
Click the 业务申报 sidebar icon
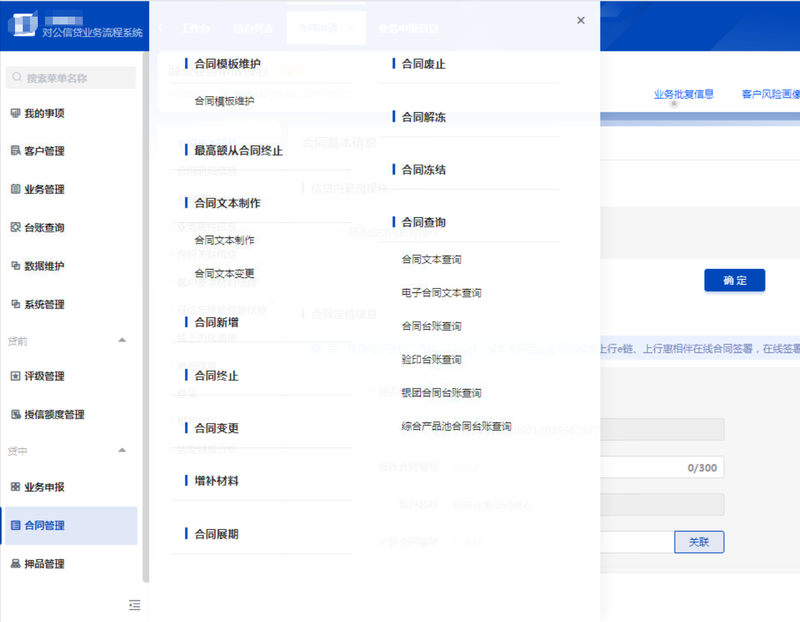pyautogui.click(x=16, y=487)
